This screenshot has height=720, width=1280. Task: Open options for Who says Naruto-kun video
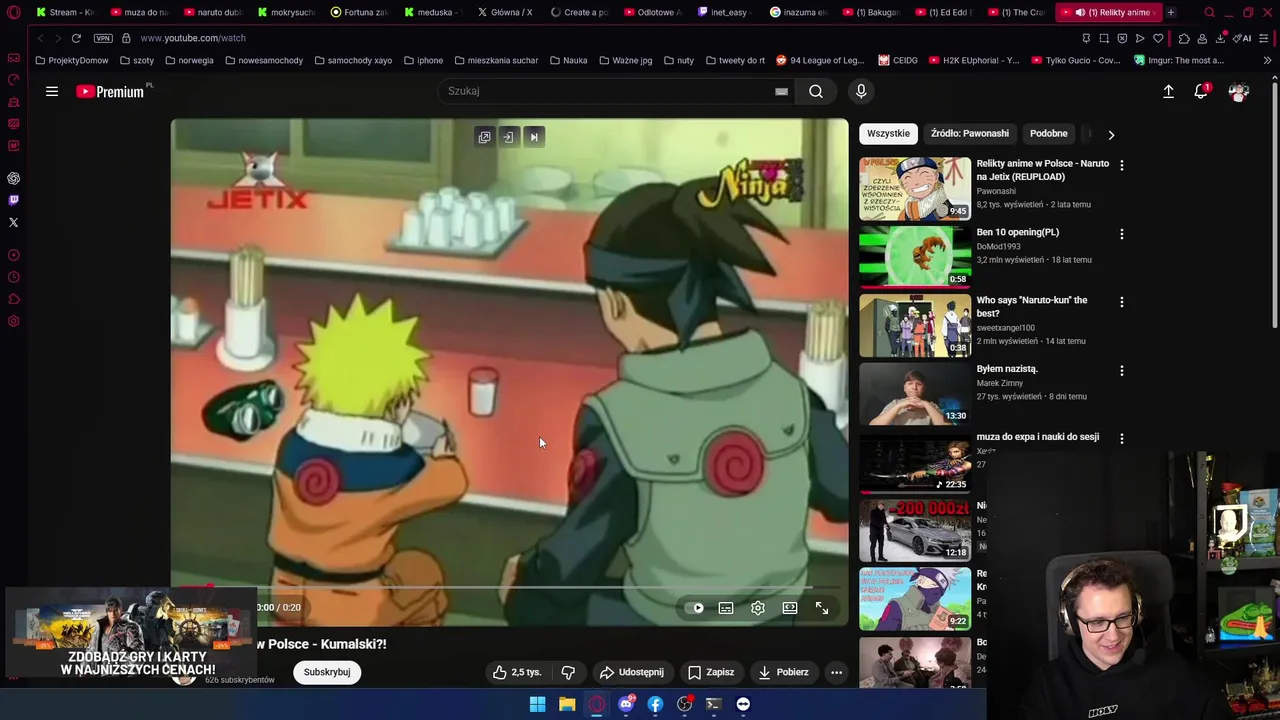(1121, 302)
